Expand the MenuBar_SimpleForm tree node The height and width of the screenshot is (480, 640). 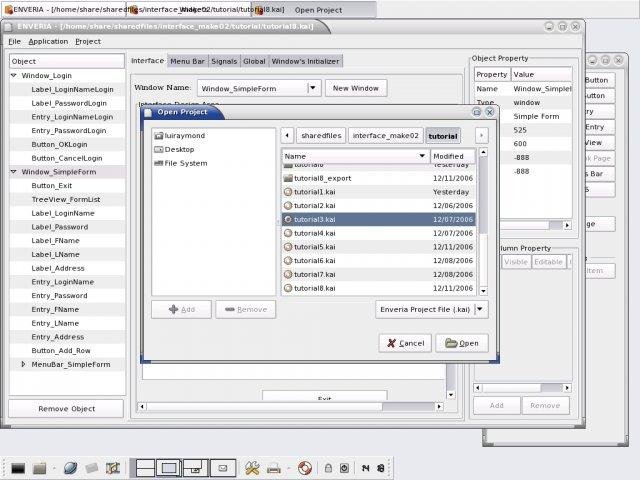click(23, 364)
